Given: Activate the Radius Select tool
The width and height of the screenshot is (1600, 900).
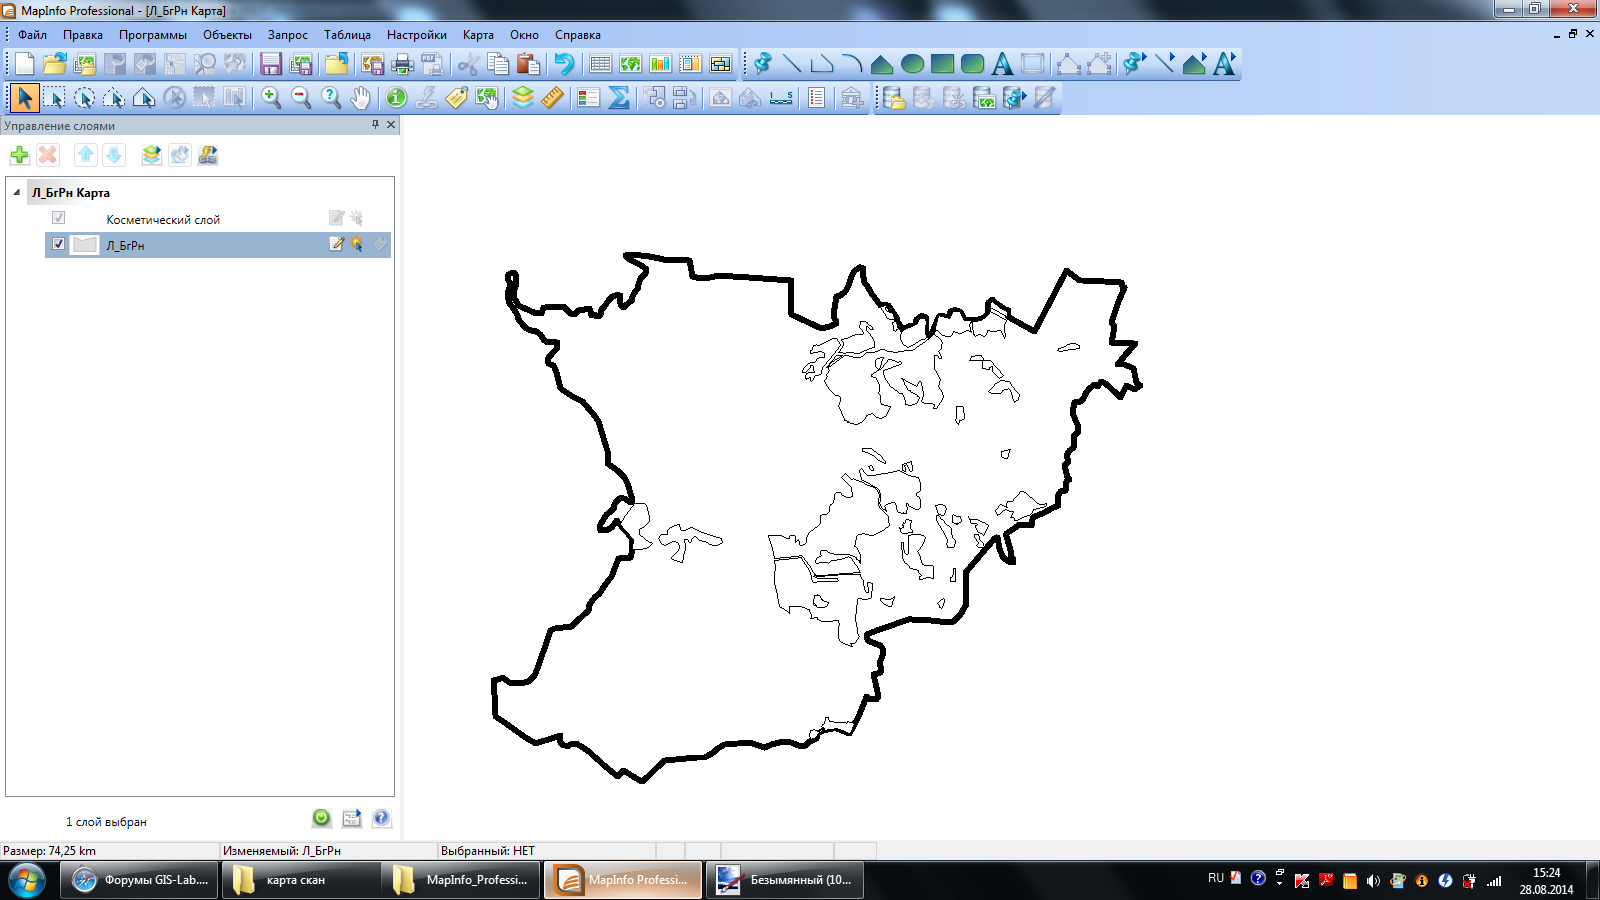Looking at the screenshot, I should (84, 97).
